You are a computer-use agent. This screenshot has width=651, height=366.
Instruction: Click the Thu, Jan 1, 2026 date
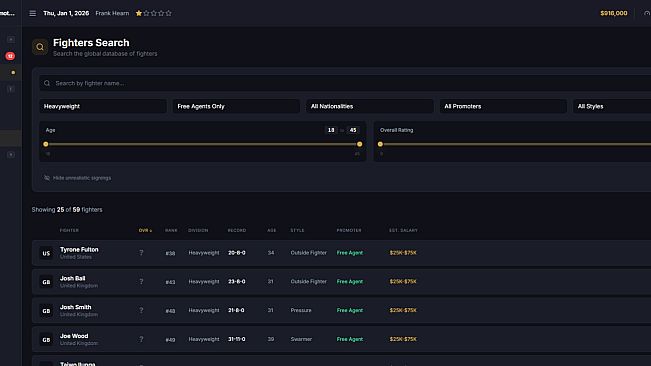[x=66, y=13]
